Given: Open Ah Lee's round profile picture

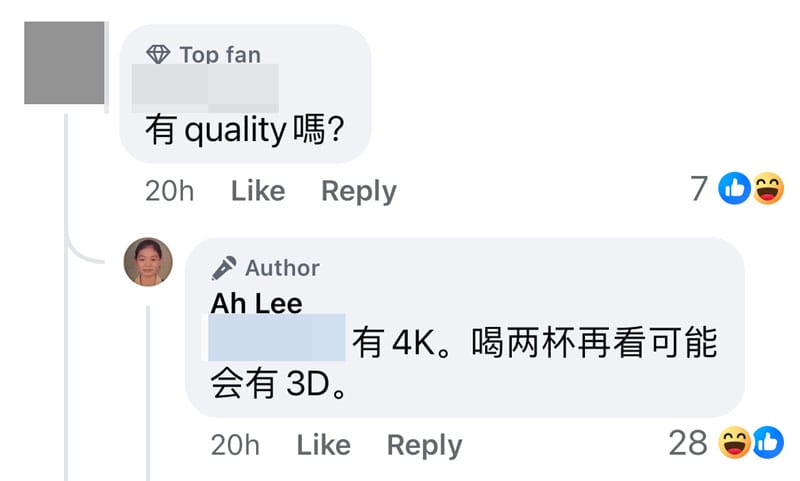Looking at the screenshot, I should pyautogui.click(x=148, y=262).
